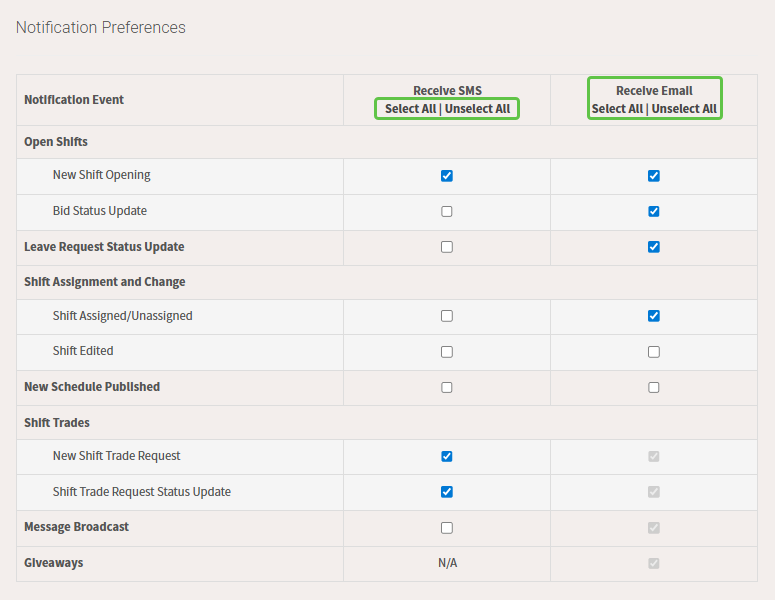
Task: Check SMS for New Schedule Published
Action: coord(447,387)
